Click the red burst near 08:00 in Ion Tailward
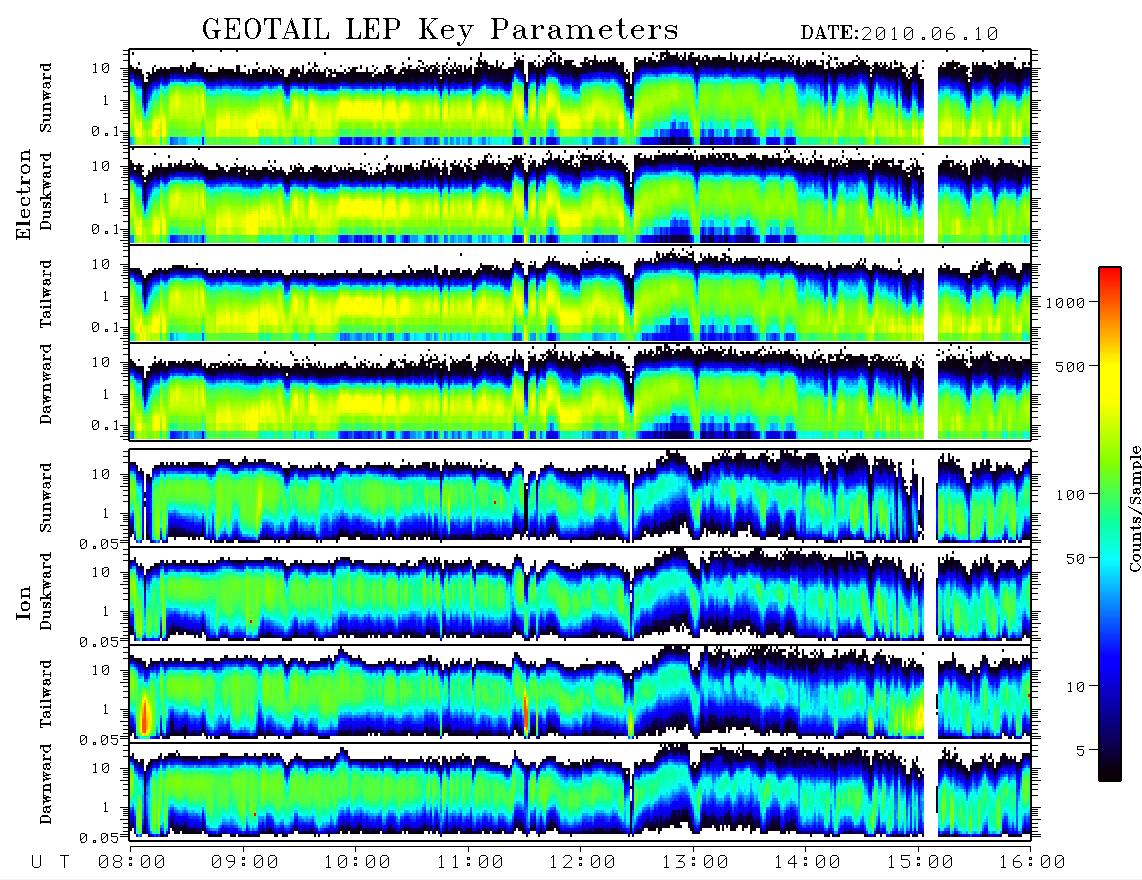 144,715
